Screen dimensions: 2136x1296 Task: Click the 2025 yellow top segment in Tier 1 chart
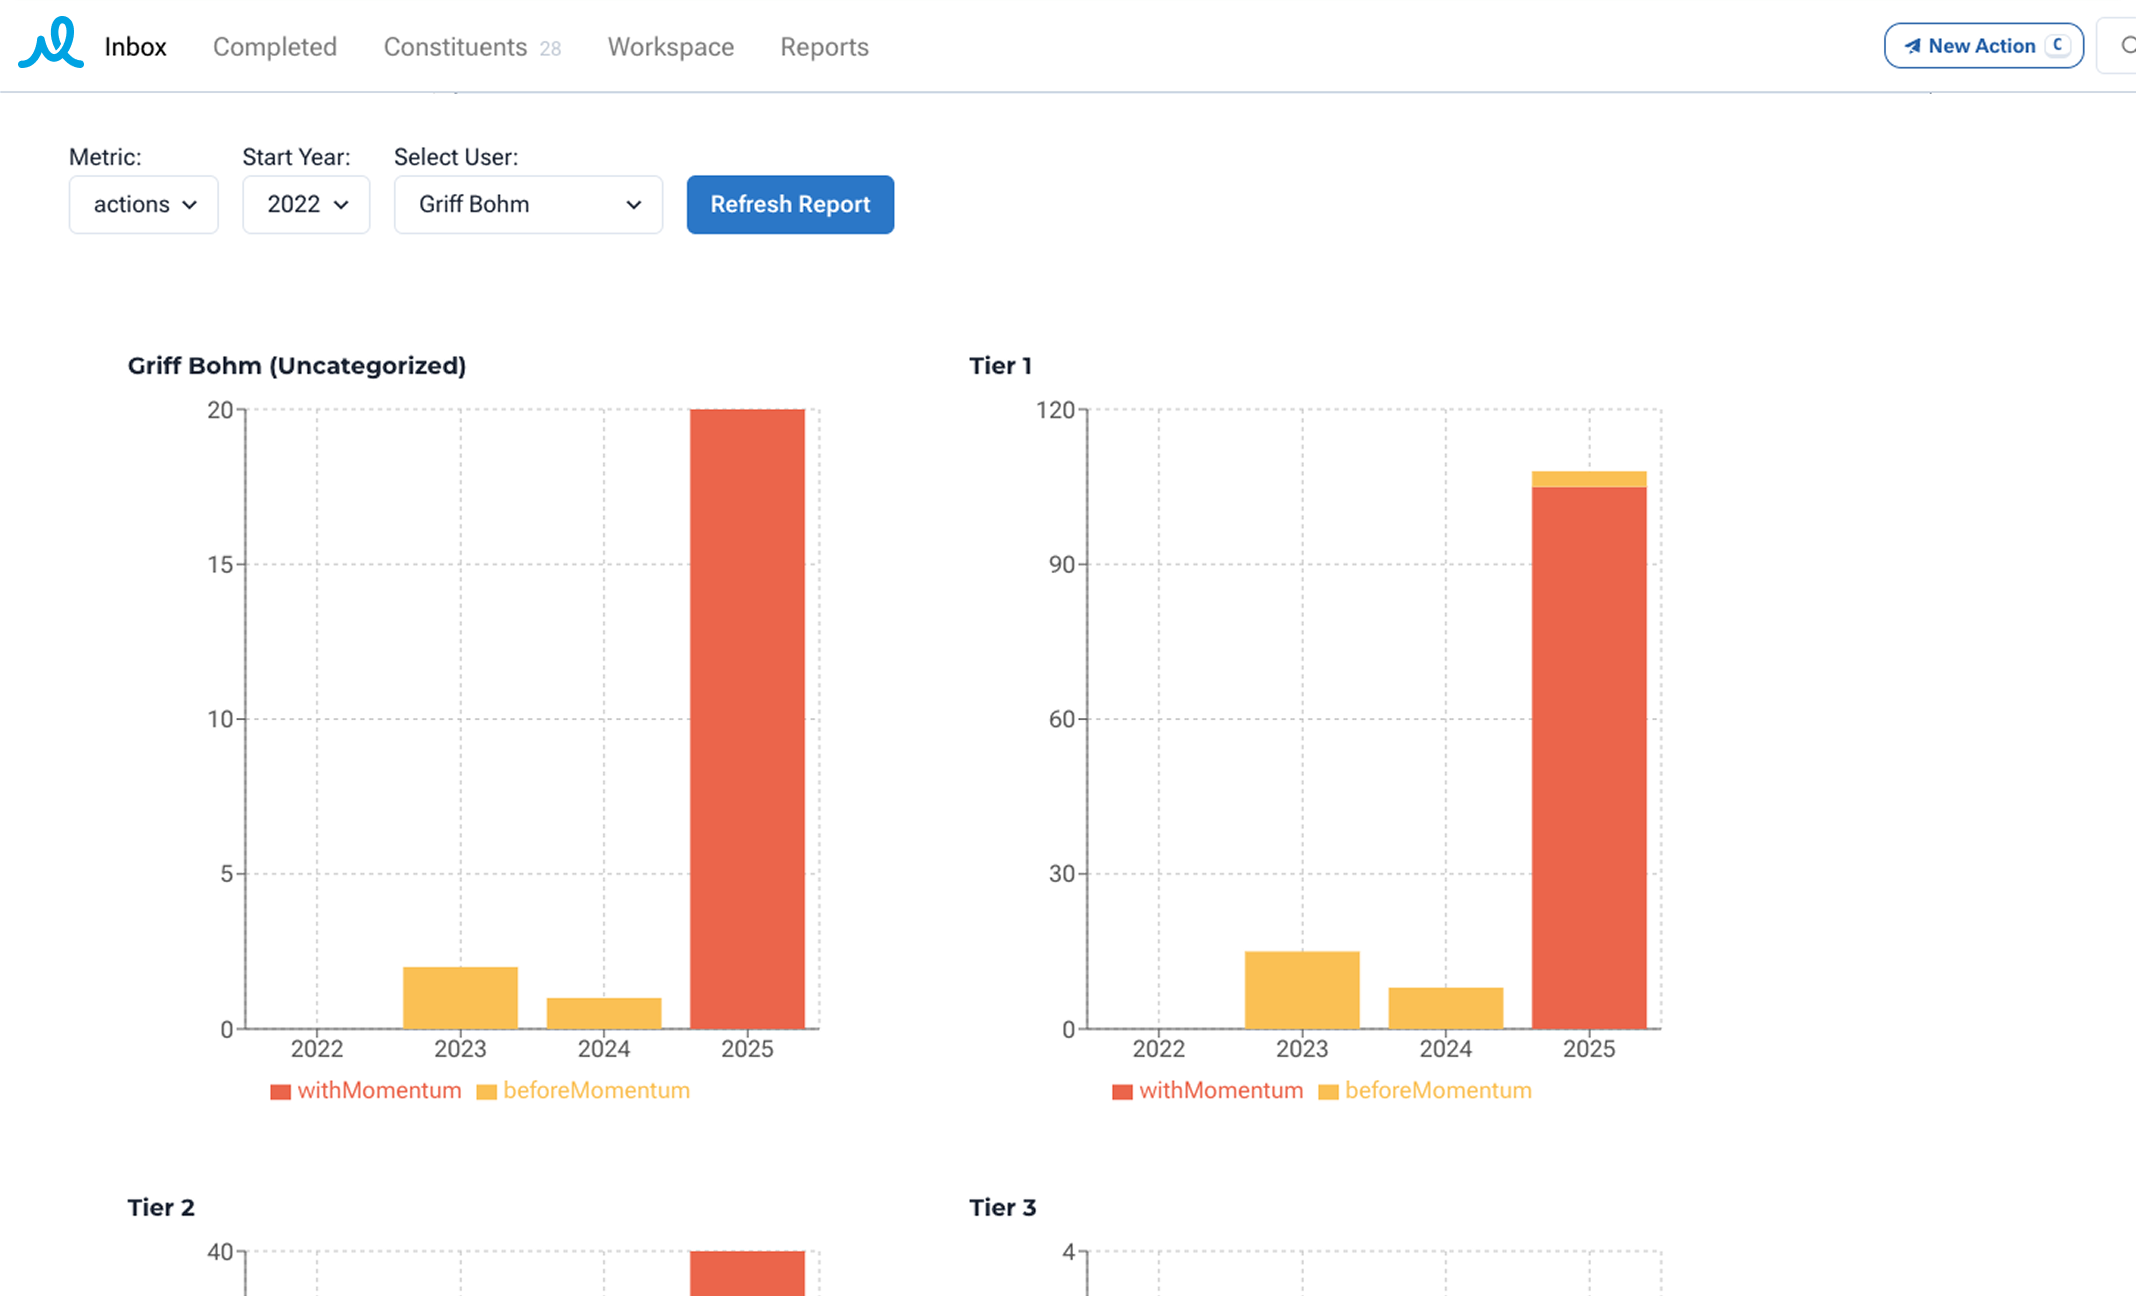1589,479
